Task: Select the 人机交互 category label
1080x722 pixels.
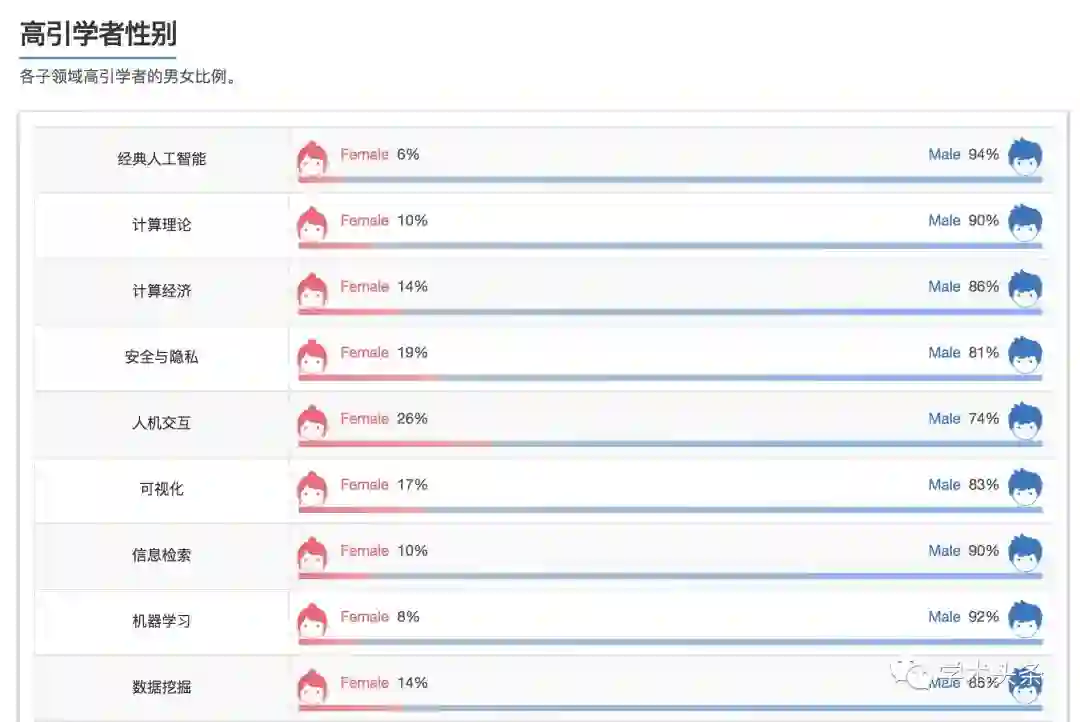Action: [x=162, y=423]
